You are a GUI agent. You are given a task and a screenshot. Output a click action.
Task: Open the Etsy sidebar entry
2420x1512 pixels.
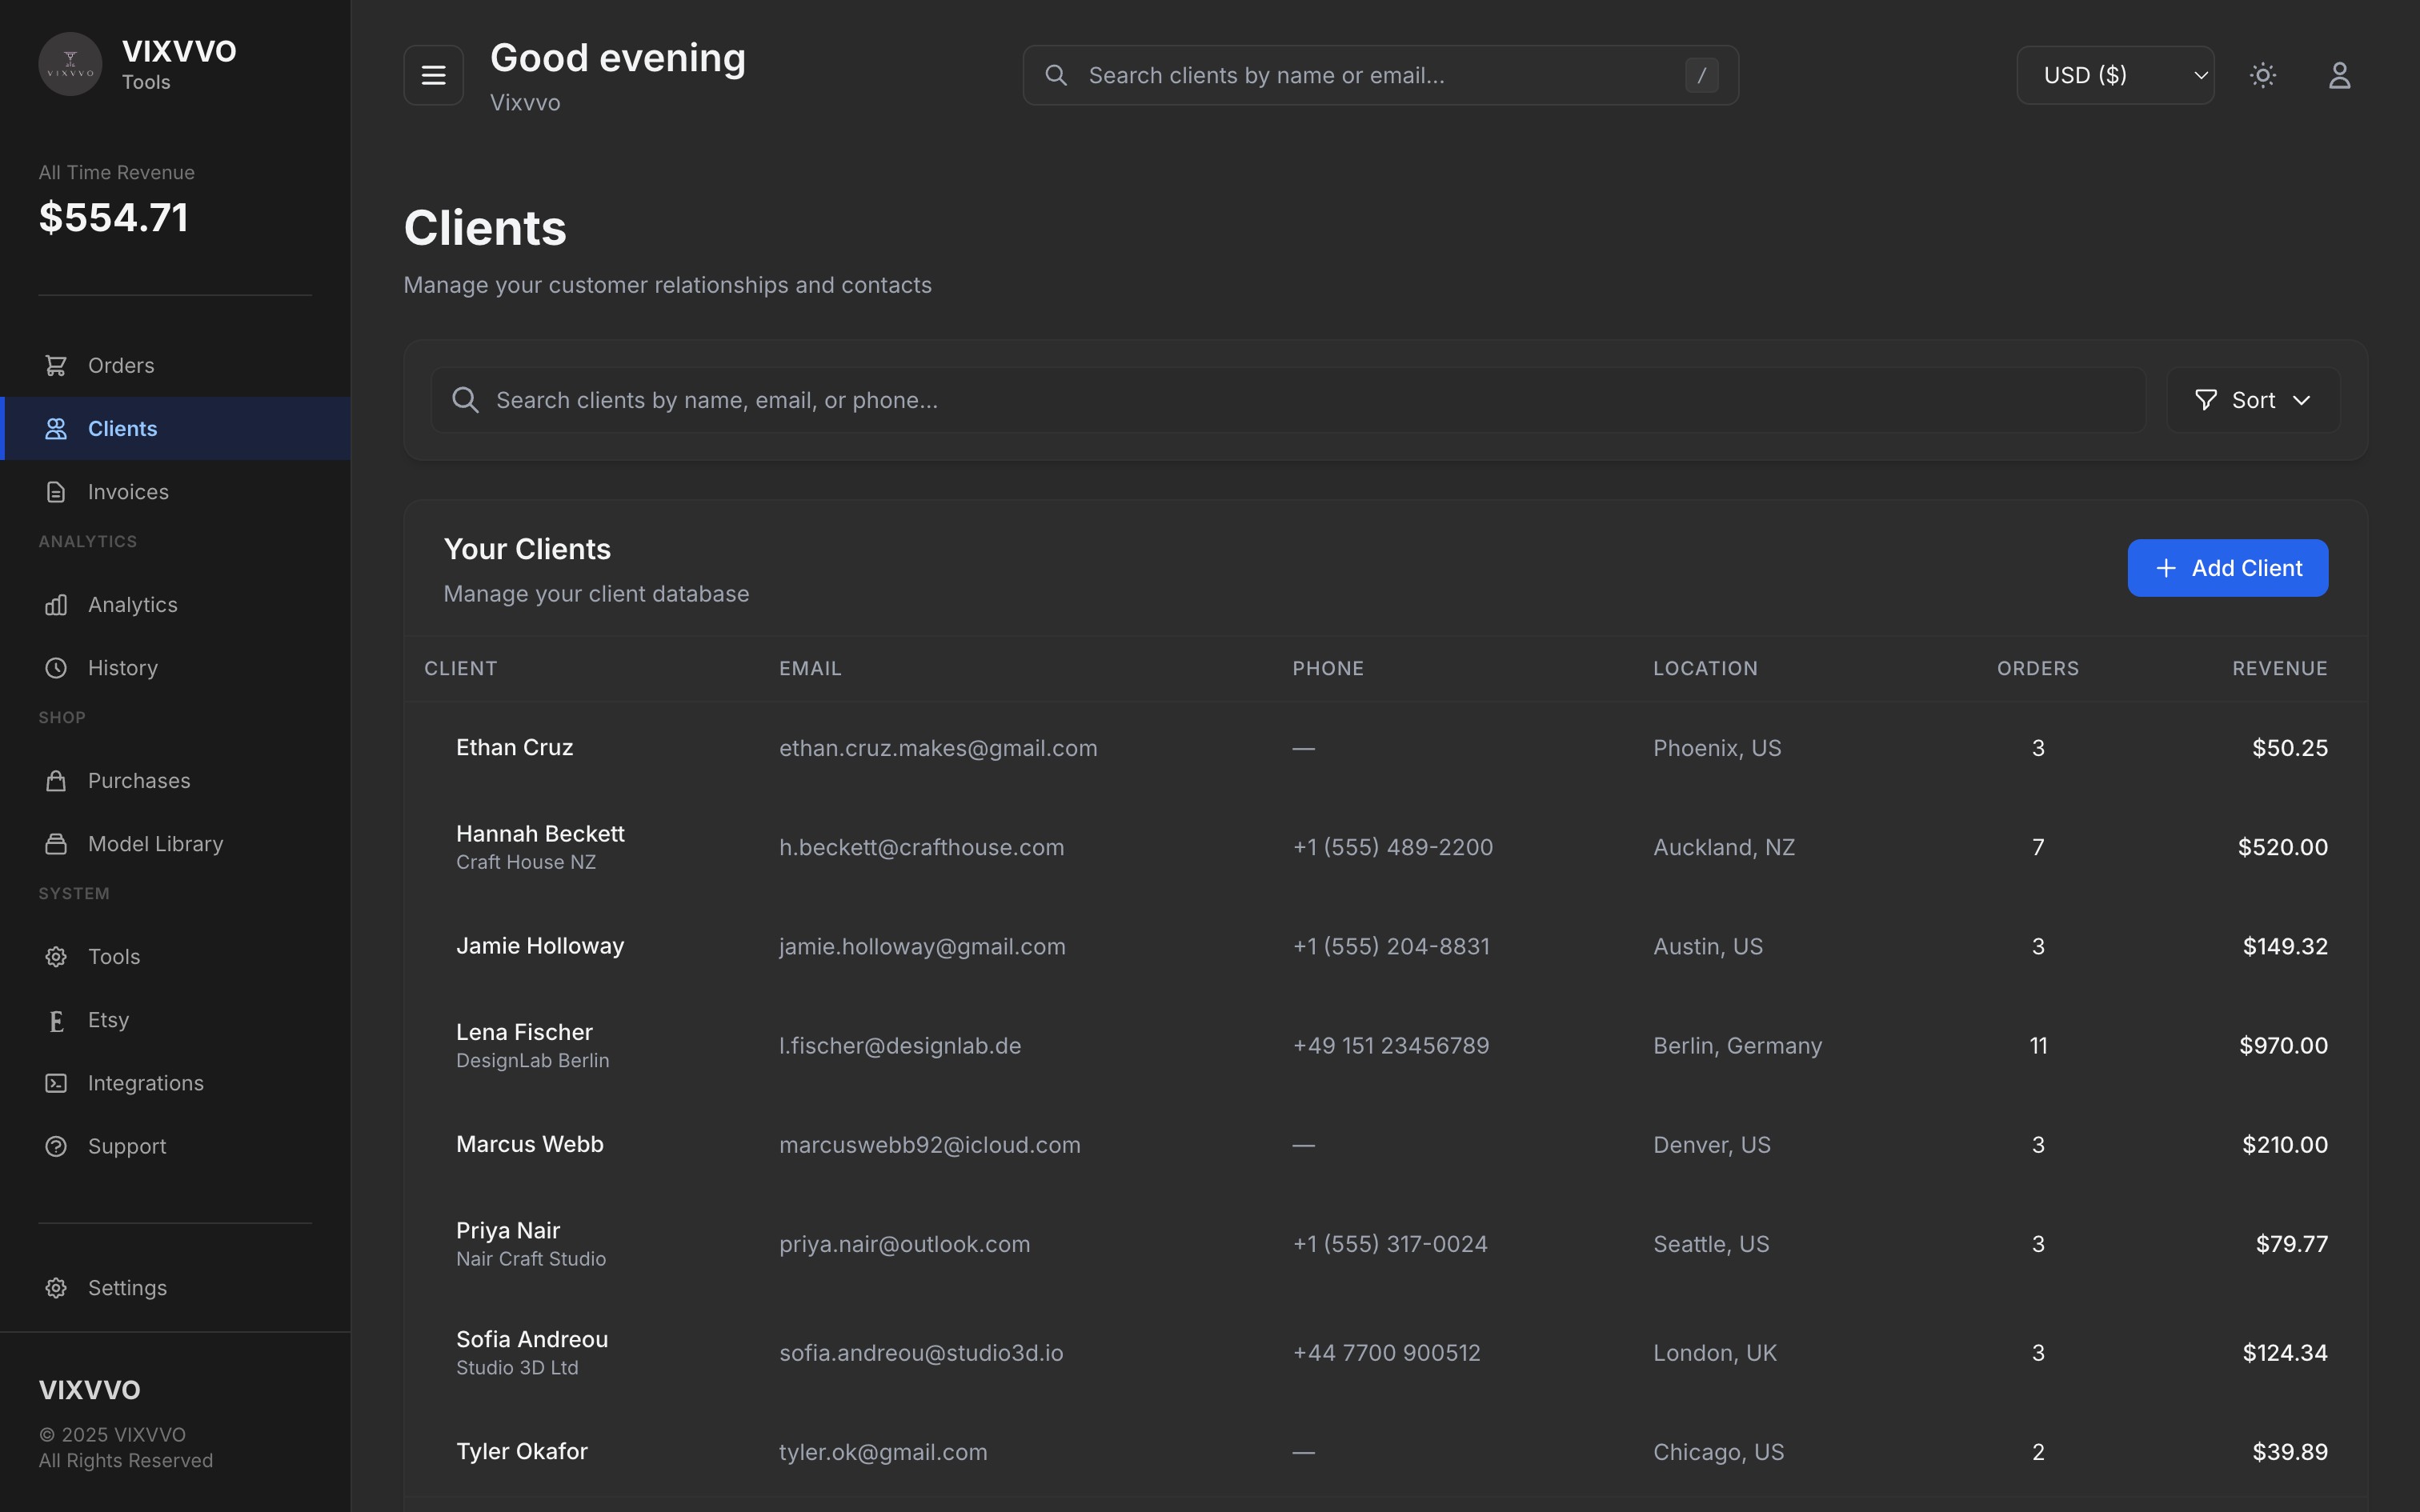pos(108,1020)
